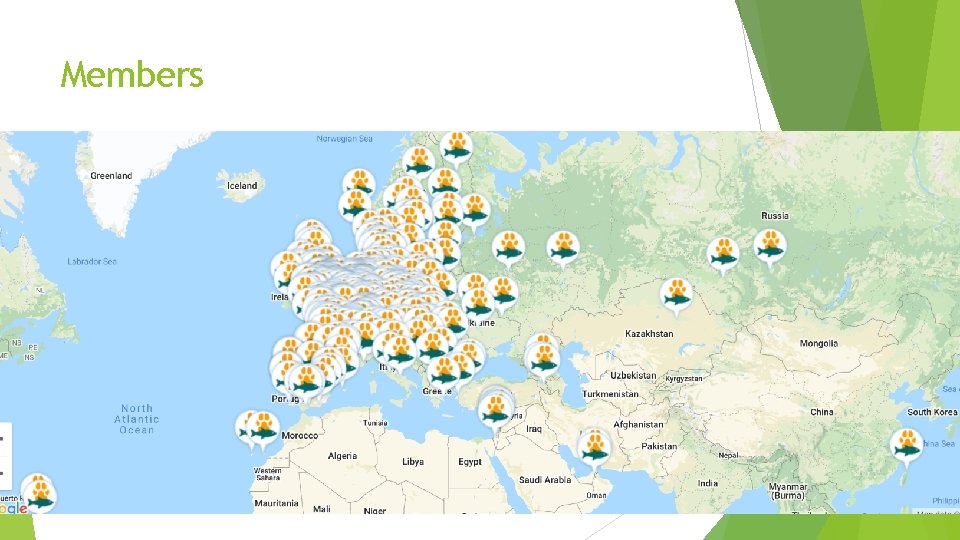Click the right-hand marker off Morocco's coast

(264, 429)
